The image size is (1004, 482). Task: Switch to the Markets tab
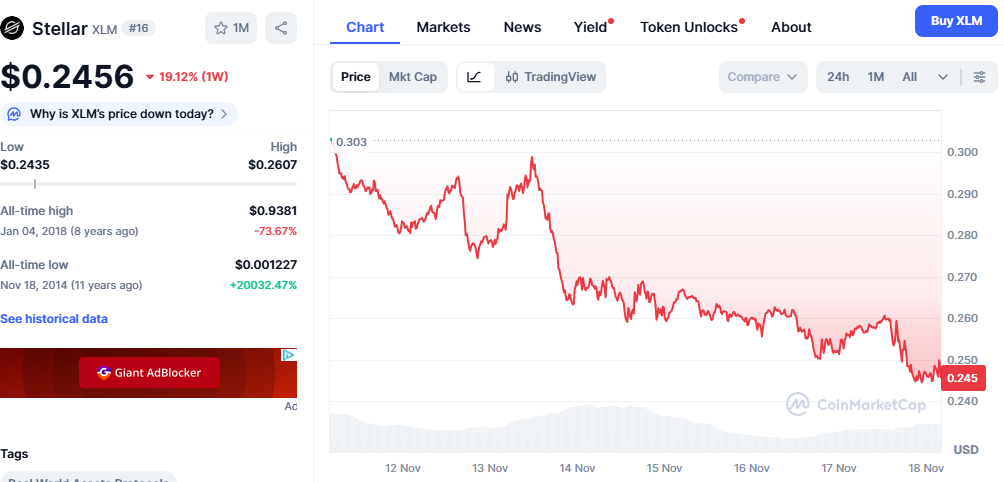(x=443, y=27)
